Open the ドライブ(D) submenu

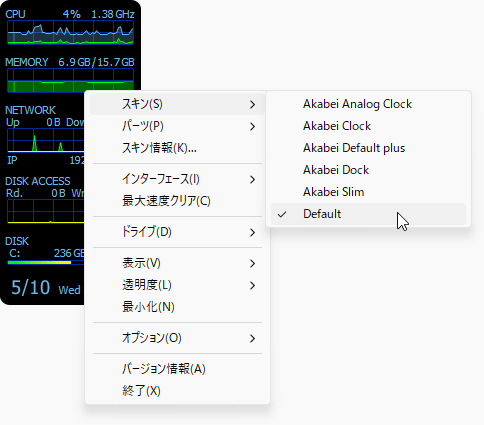click(177, 232)
